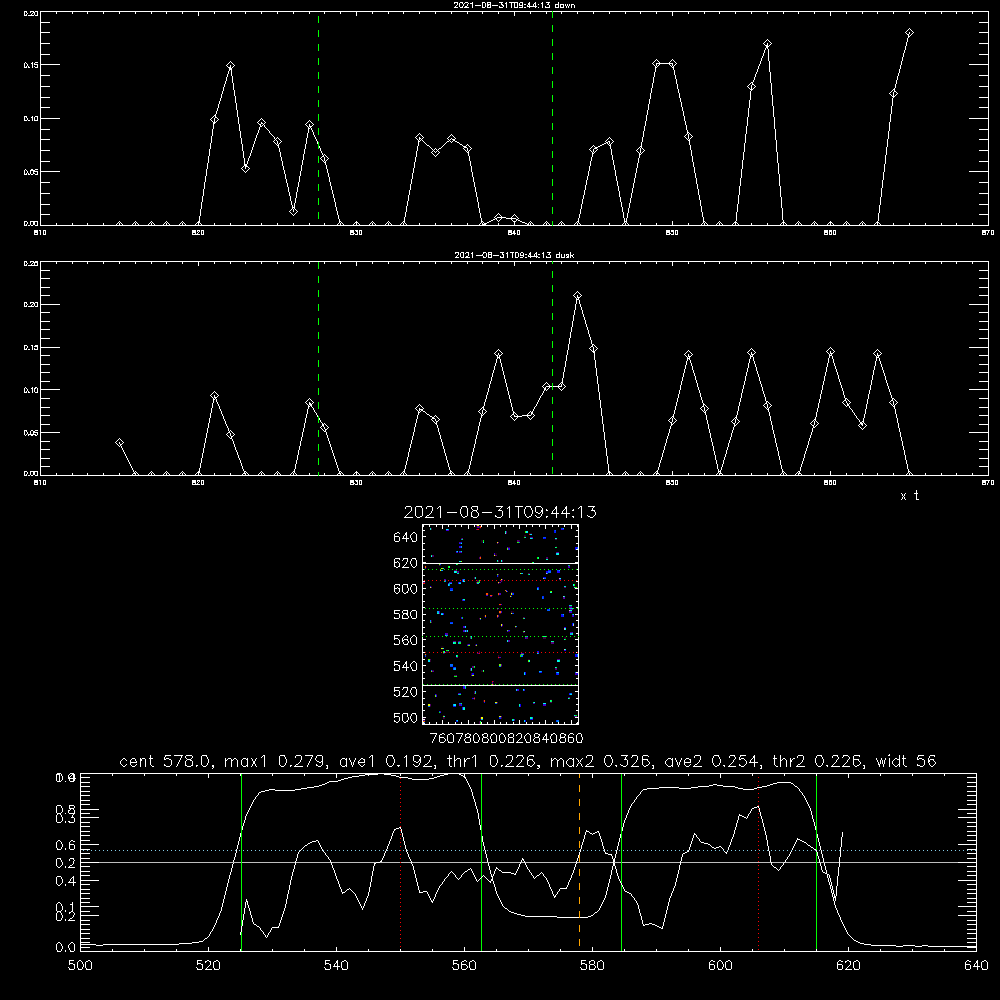Open the colored scatter image panel
1000x1000 pixels.
pos(501,624)
